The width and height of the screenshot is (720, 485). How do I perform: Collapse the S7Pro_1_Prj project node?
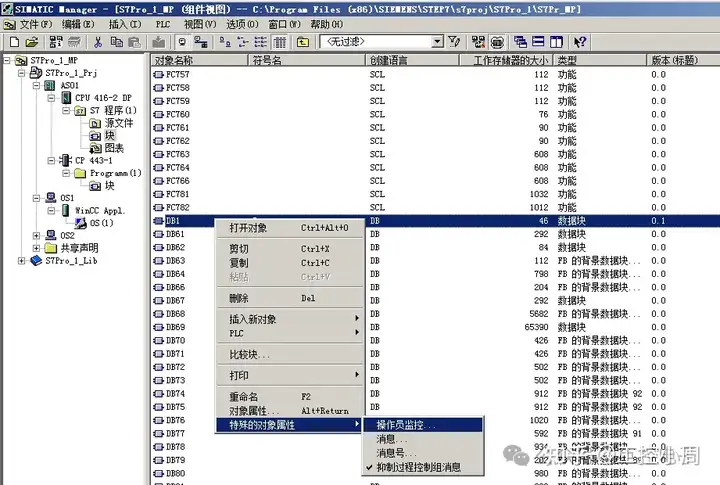click(x=22, y=73)
